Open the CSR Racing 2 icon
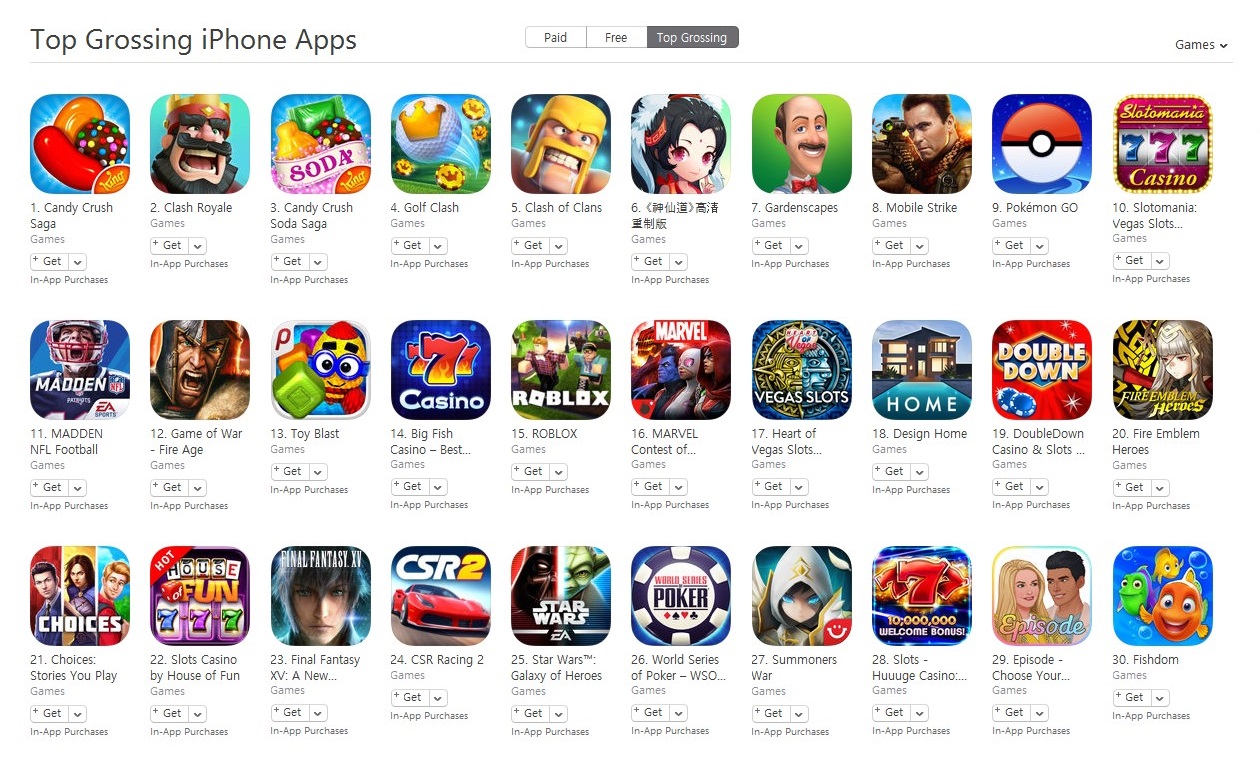This screenshot has width=1260, height=780. click(x=441, y=596)
